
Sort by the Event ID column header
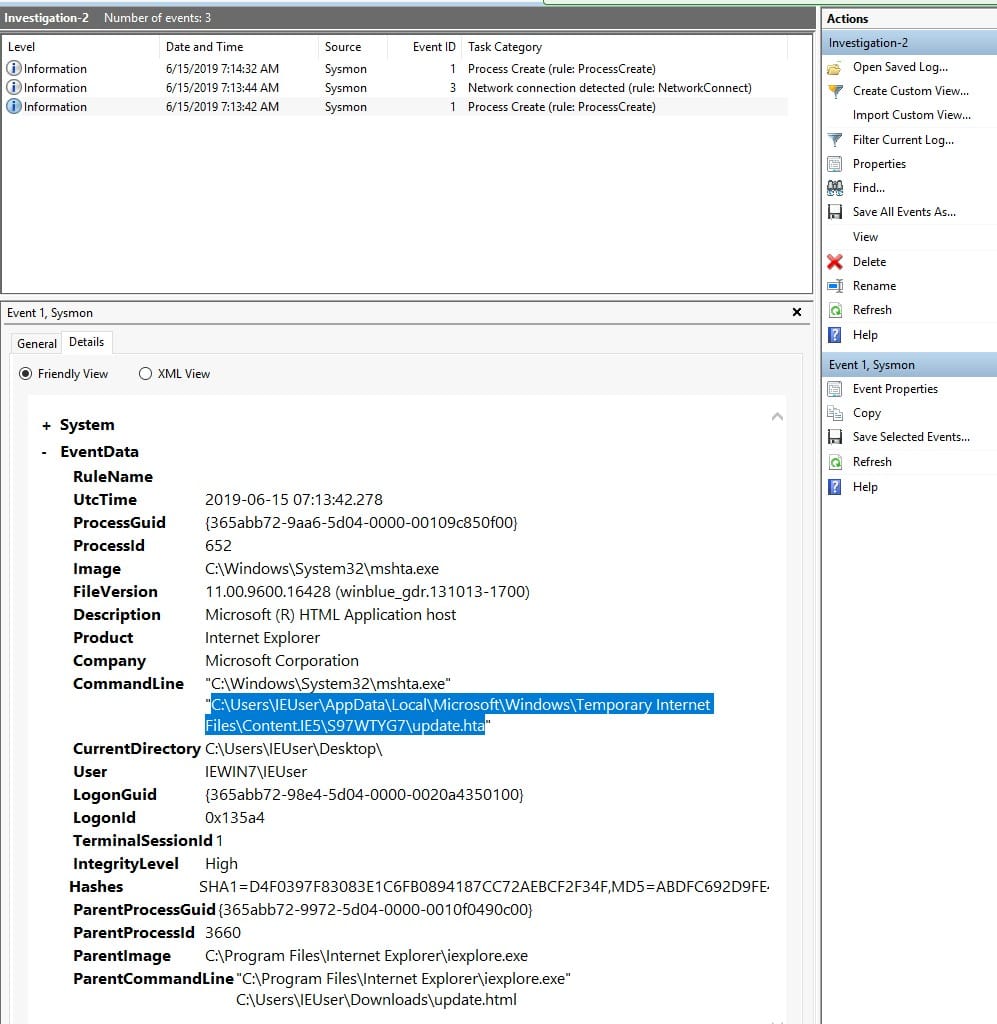tap(424, 47)
